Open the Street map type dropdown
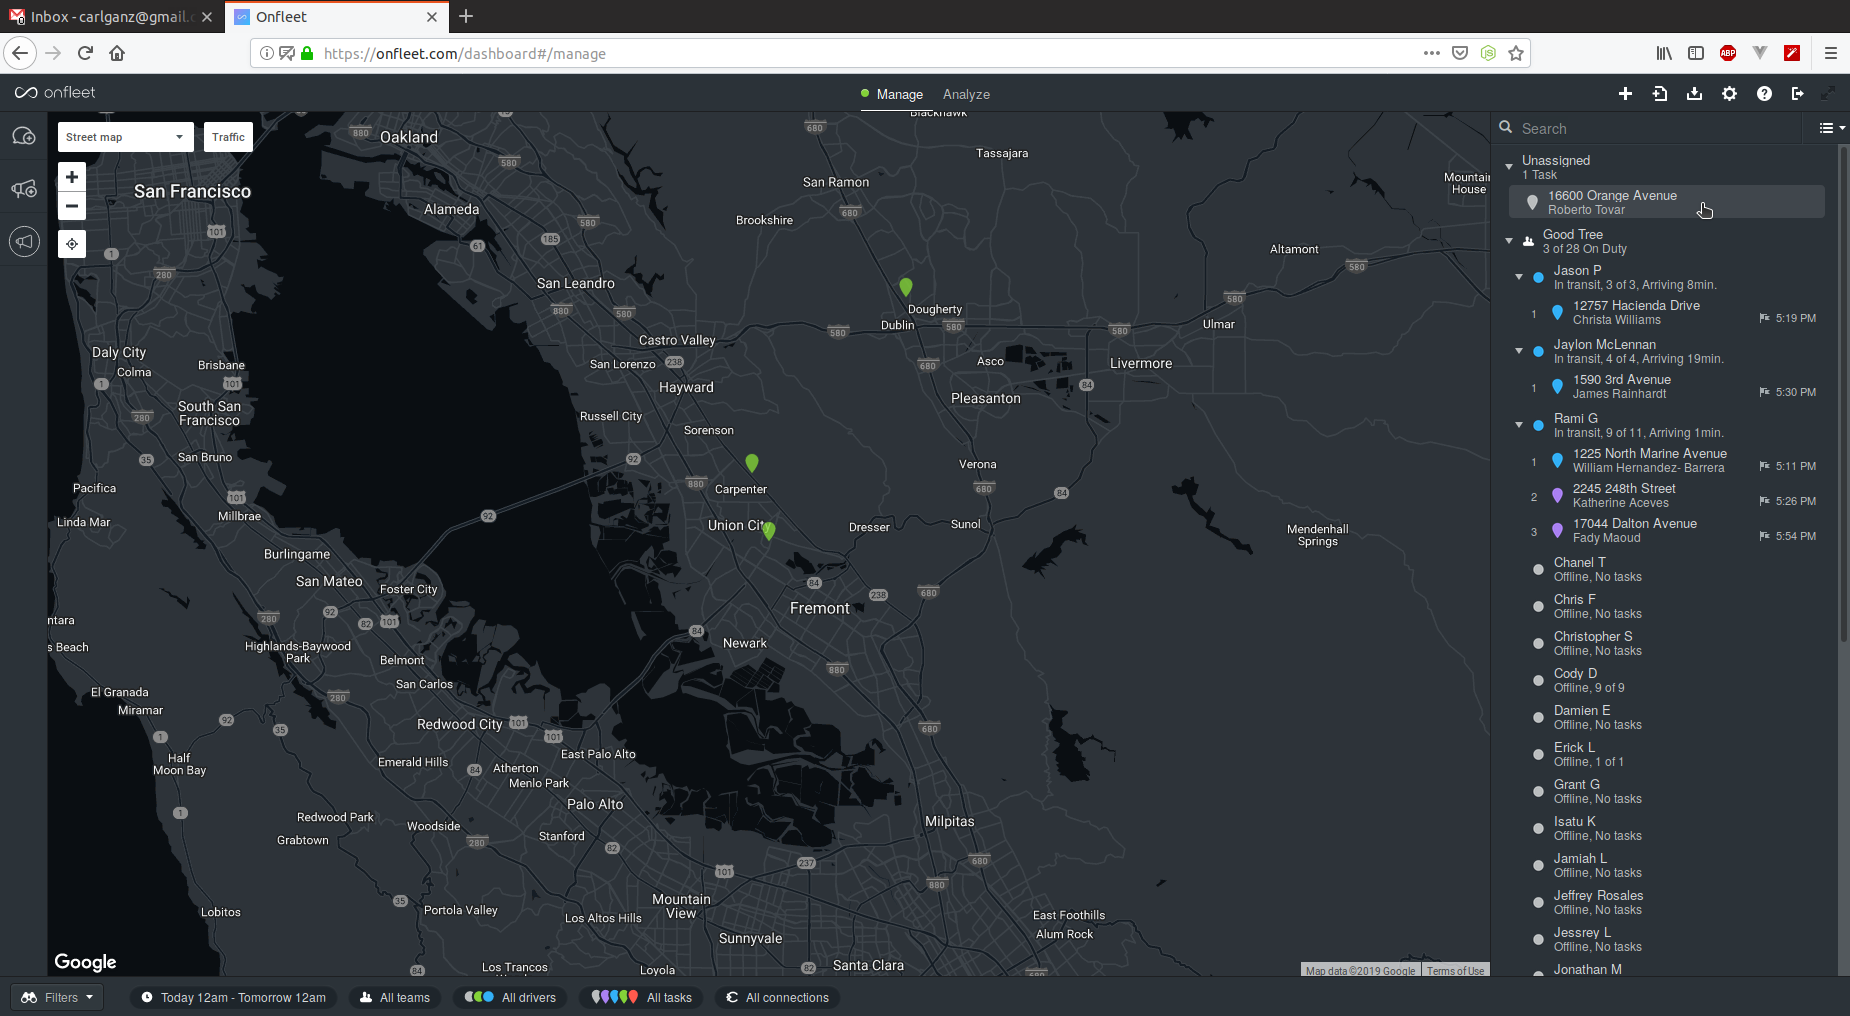This screenshot has height=1016, width=1850. click(125, 137)
